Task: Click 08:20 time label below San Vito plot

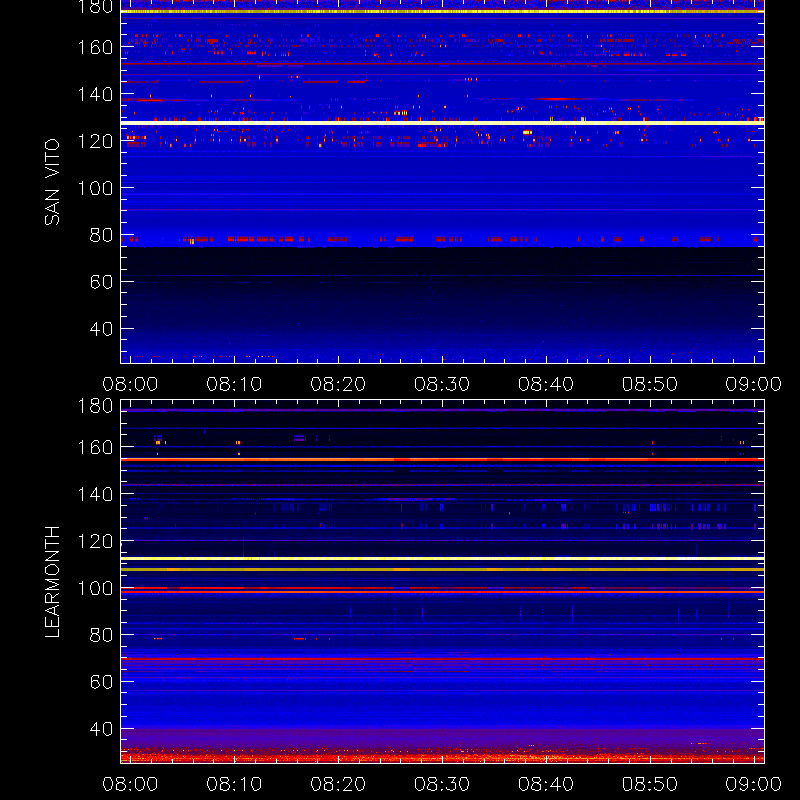Action: click(x=338, y=384)
